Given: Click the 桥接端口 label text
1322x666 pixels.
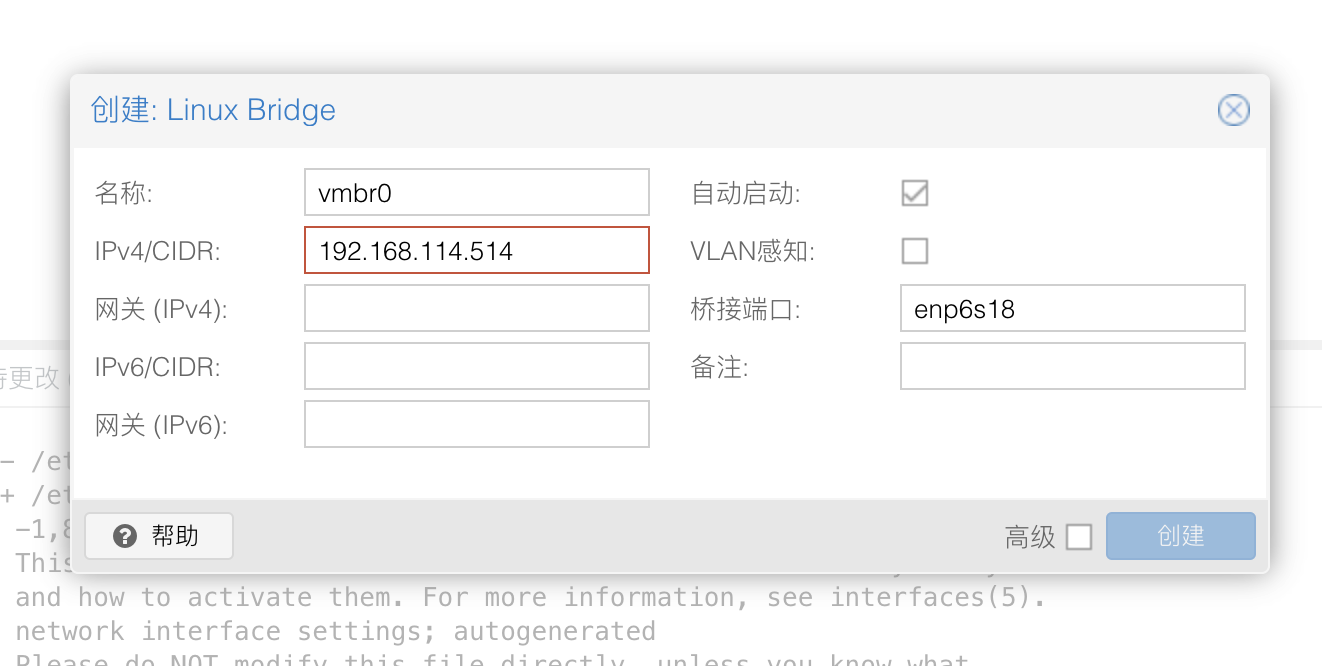Looking at the screenshot, I should pos(745,309).
